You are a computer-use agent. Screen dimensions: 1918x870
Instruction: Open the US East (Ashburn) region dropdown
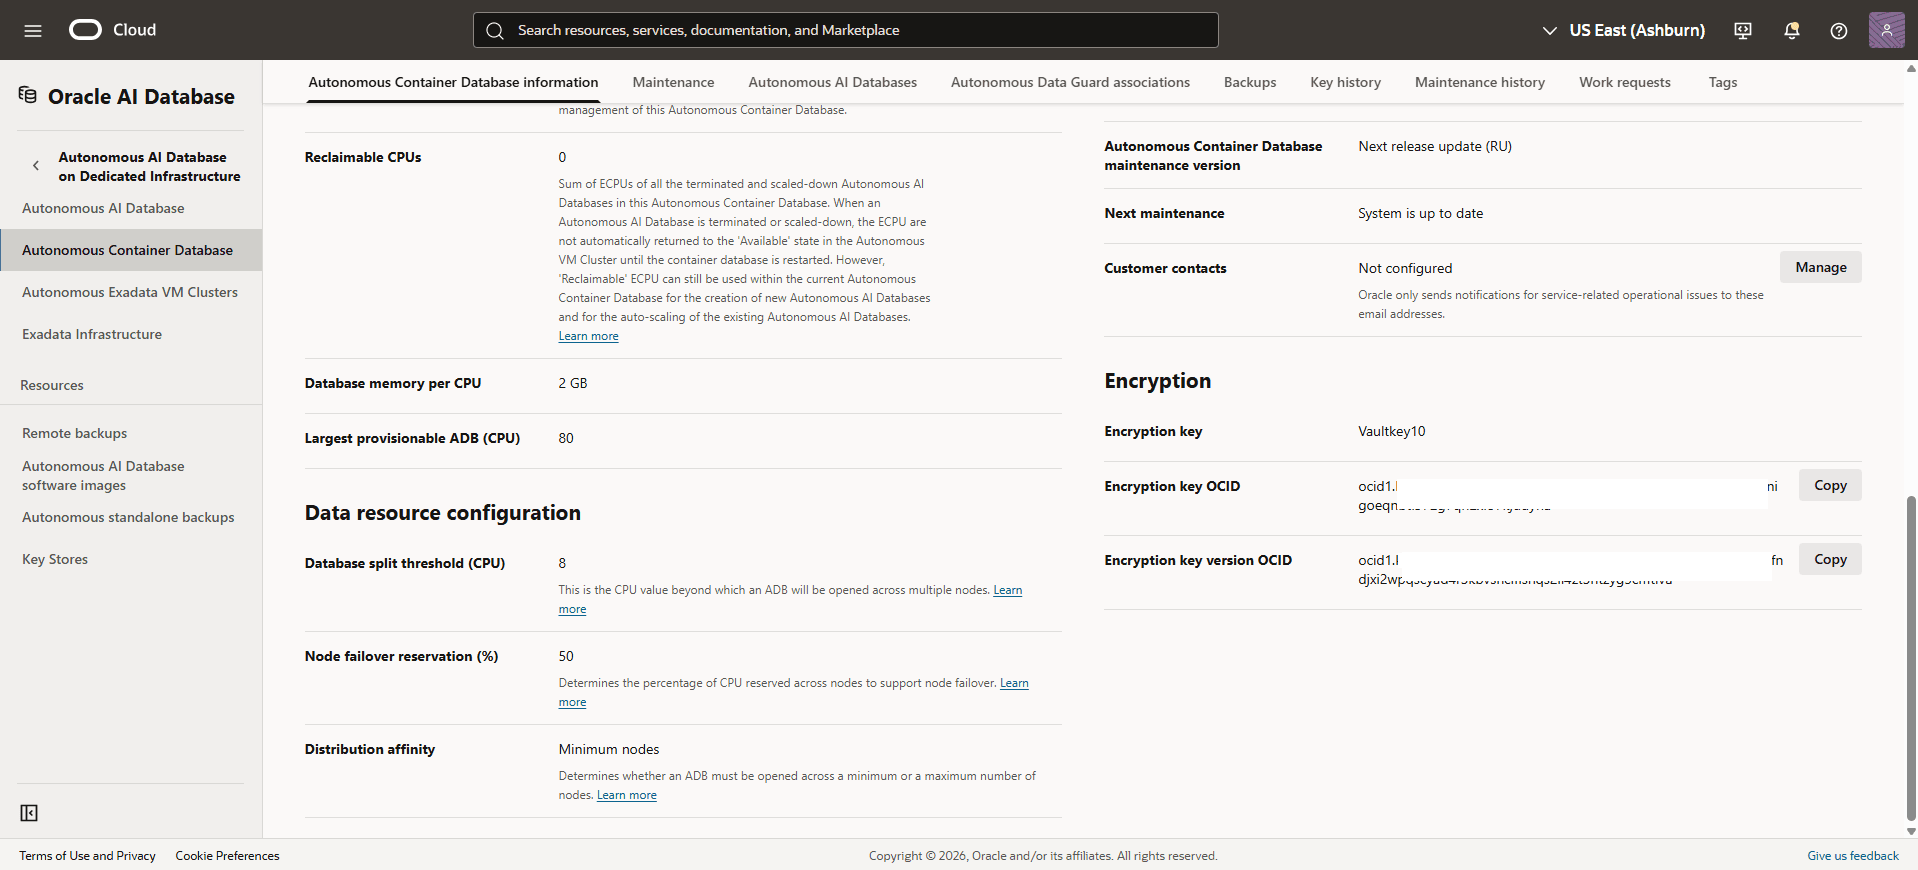click(x=1623, y=30)
